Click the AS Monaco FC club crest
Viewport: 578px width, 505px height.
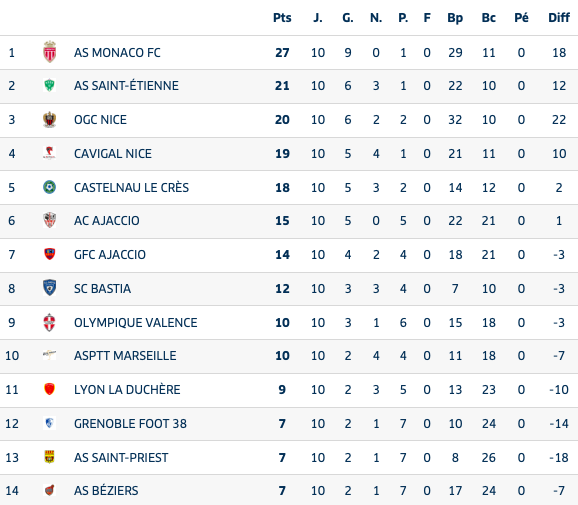[x=49, y=52]
